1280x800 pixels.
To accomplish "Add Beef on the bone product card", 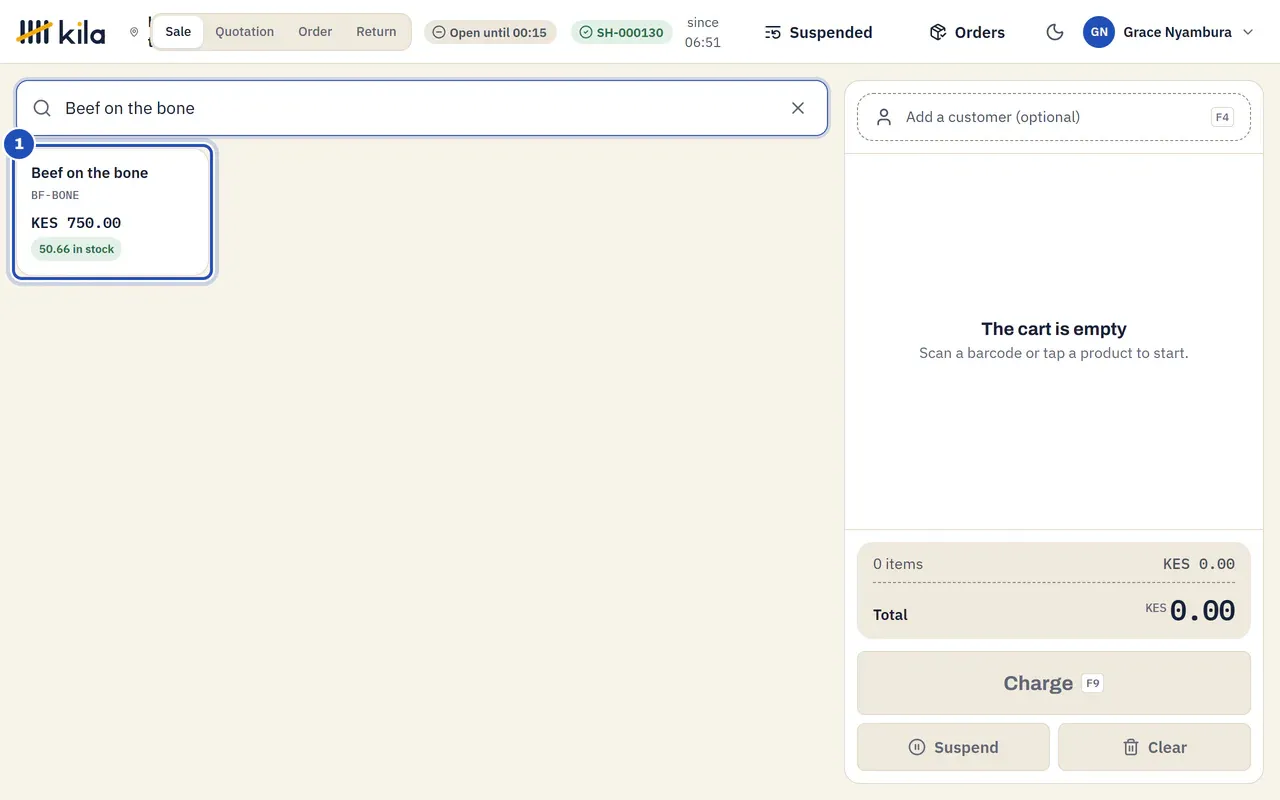I will pyautogui.click(x=112, y=212).
